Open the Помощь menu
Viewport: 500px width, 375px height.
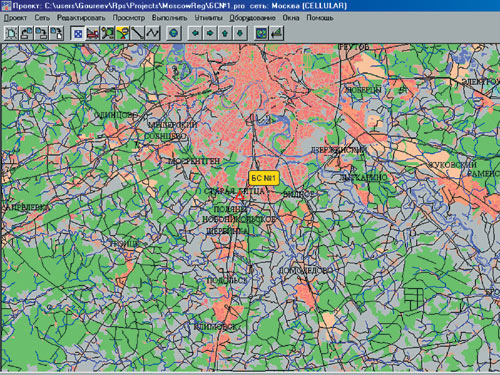(320, 18)
